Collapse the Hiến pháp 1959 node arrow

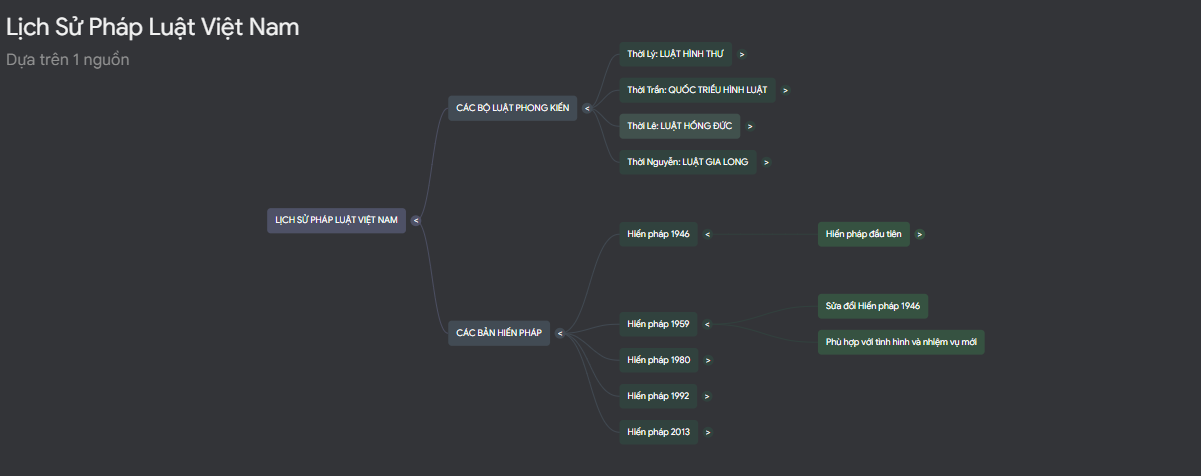[x=707, y=324]
